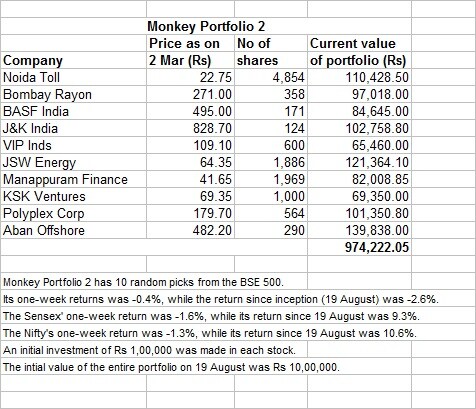Viewport: 476px width, 409px height.
Task: Select Noida Toll value cell 110,428.50
Action: coord(359,77)
